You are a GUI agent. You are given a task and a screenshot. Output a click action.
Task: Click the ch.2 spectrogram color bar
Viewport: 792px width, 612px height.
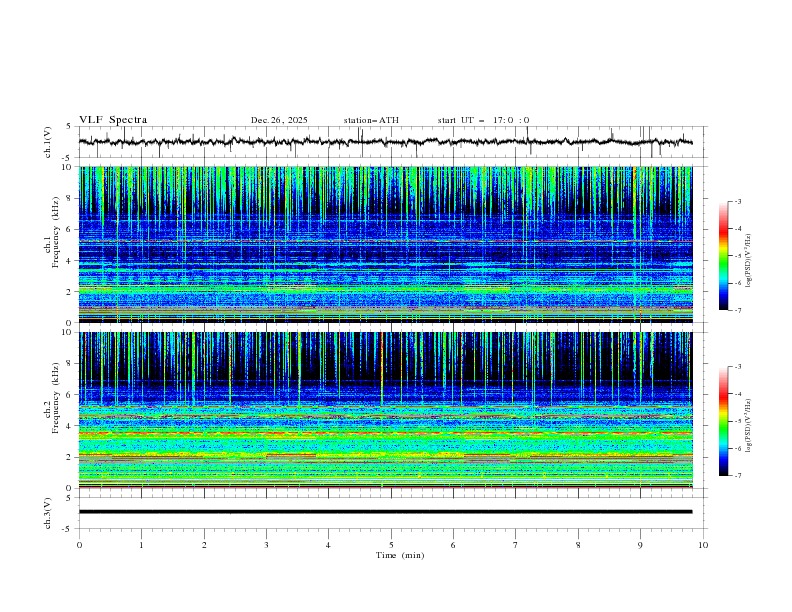tap(723, 421)
